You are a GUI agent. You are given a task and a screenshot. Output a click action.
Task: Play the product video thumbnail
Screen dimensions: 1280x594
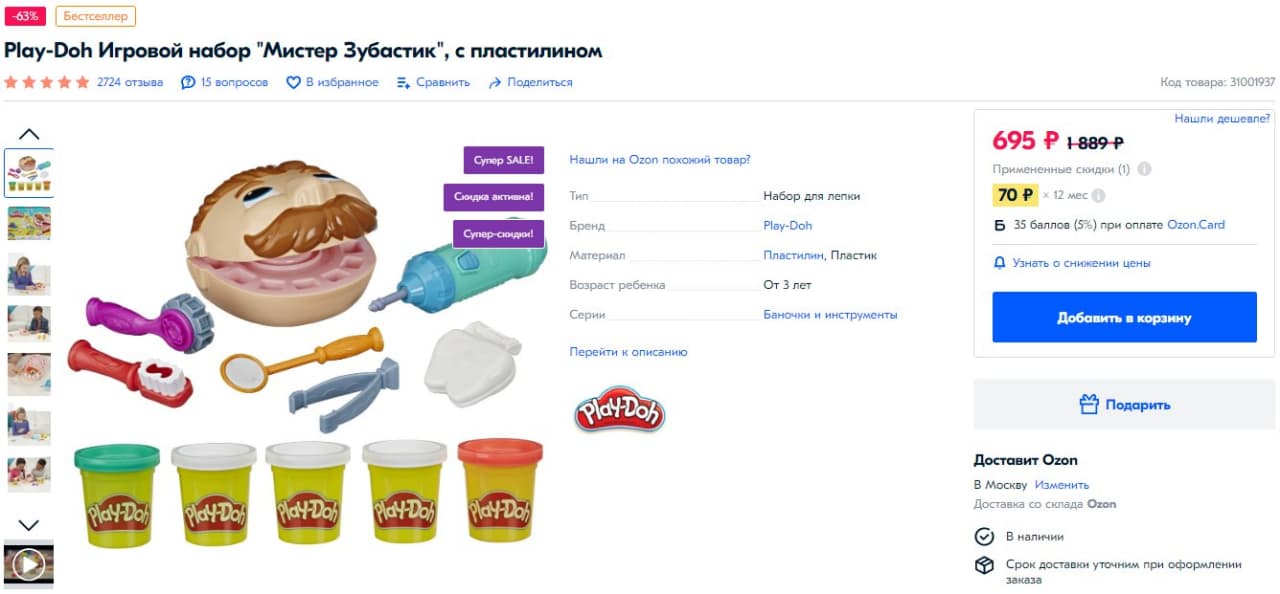click(x=29, y=565)
